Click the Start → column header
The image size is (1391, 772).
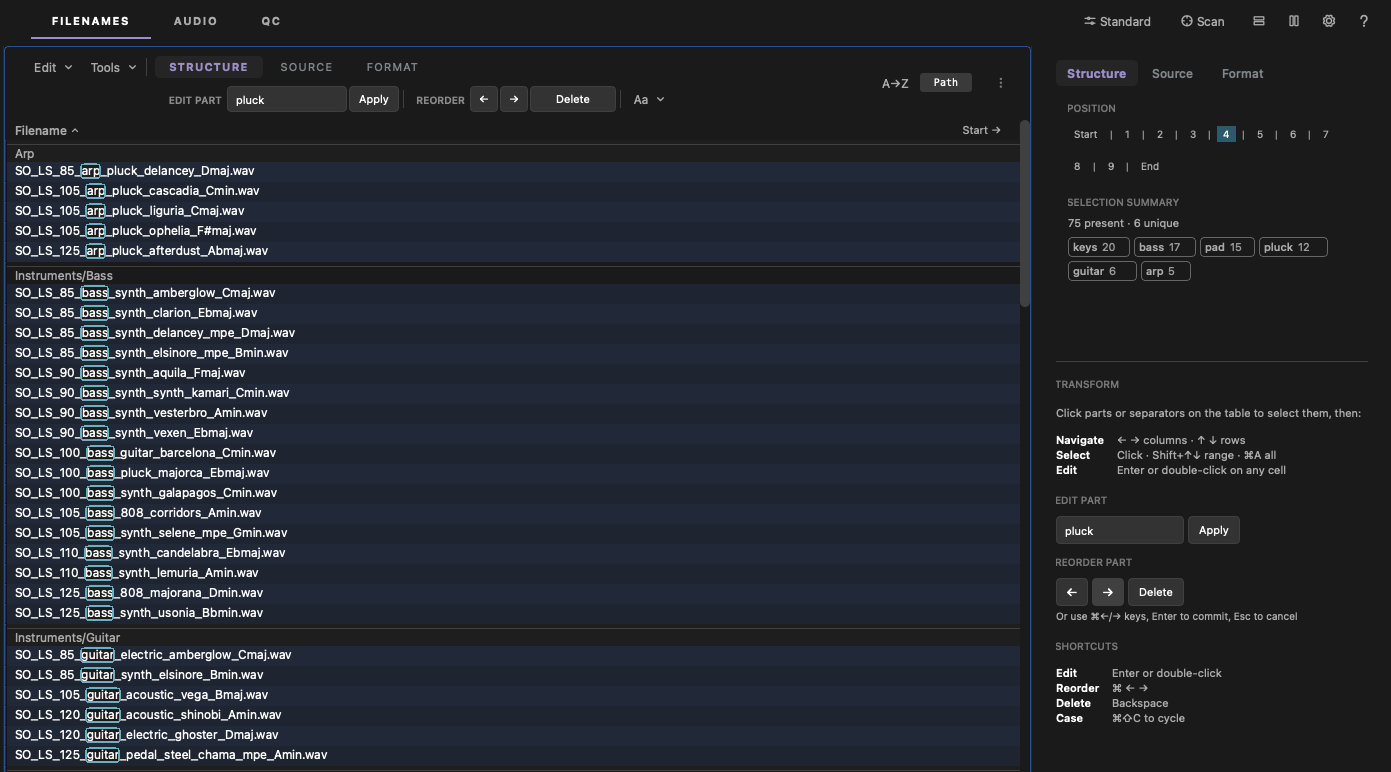pyautogui.click(x=981, y=130)
